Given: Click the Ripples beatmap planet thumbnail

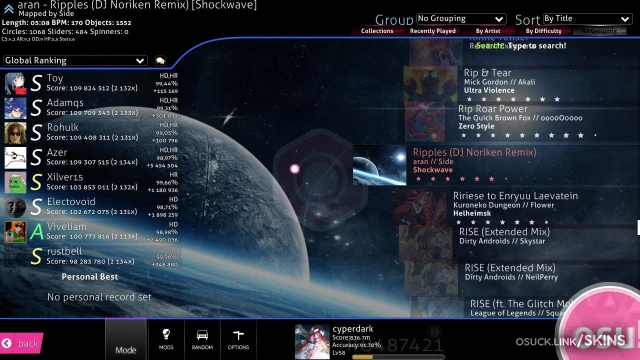Looking at the screenshot, I should [x=380, y=165].
